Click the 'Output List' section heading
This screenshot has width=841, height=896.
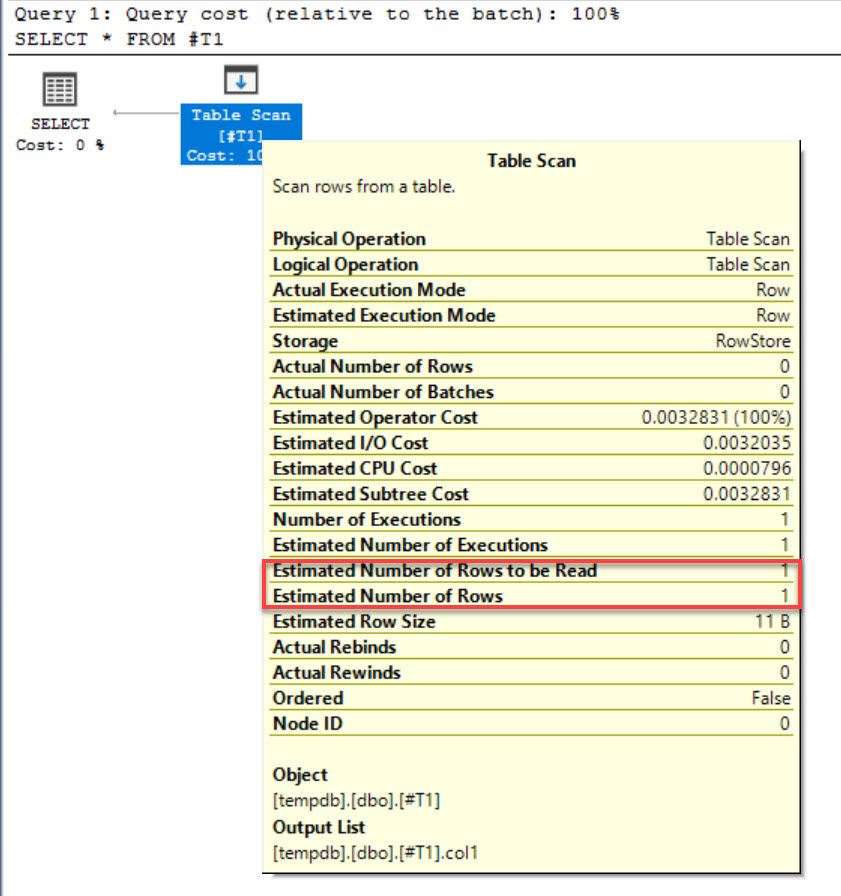pos(319,827)
